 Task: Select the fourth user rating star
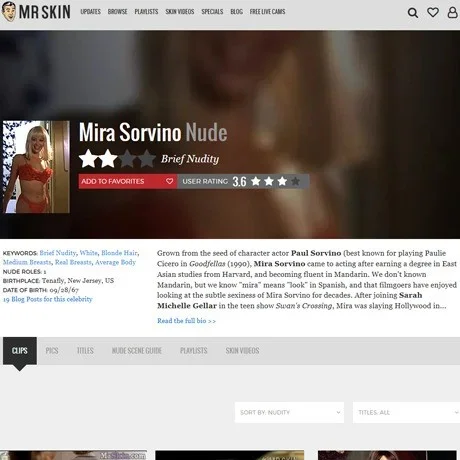click(295, 181)
